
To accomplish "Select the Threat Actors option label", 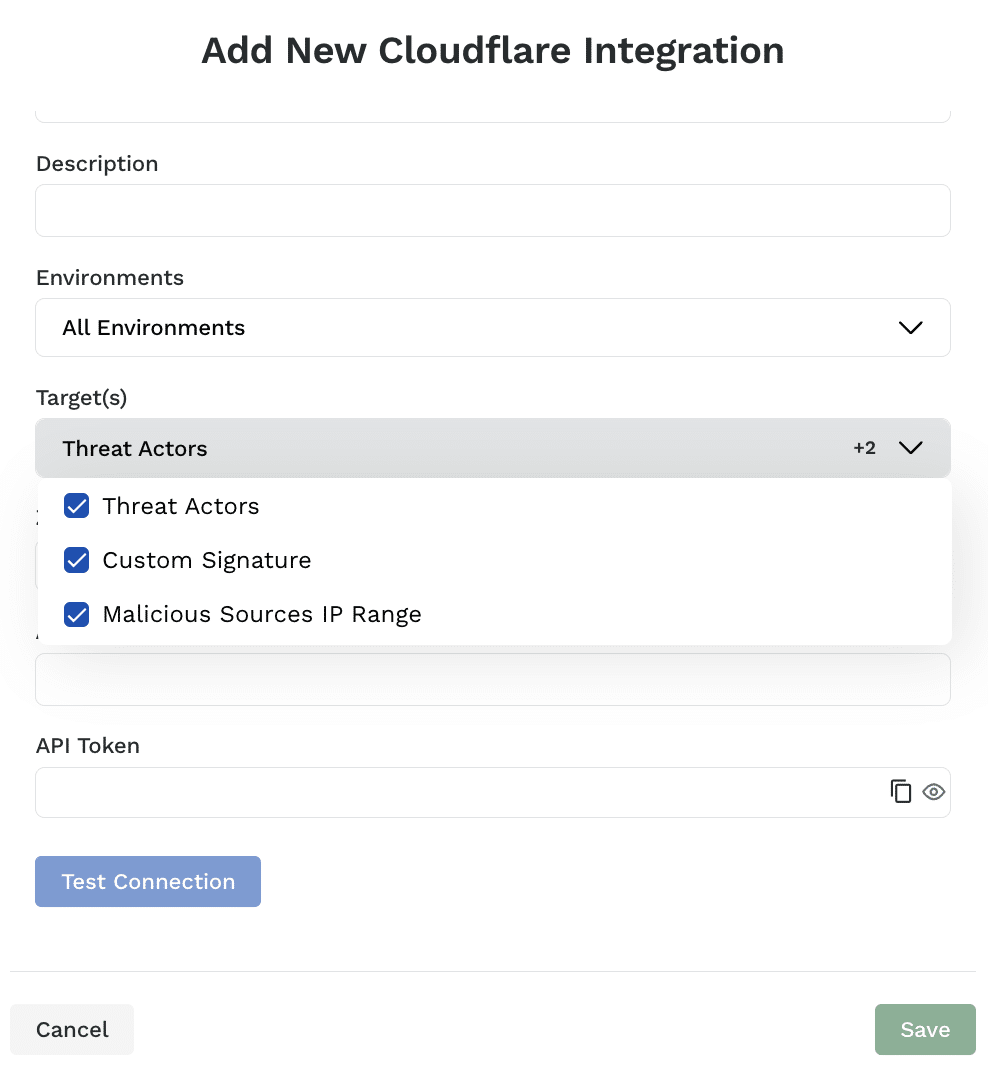I will [181, 506].
